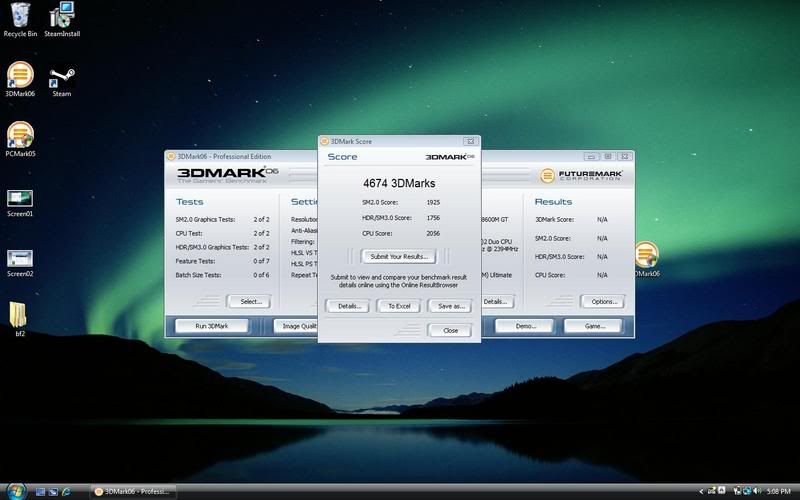
Task: Select the Screen01 image file icon
Action: [x=20, y=203]
